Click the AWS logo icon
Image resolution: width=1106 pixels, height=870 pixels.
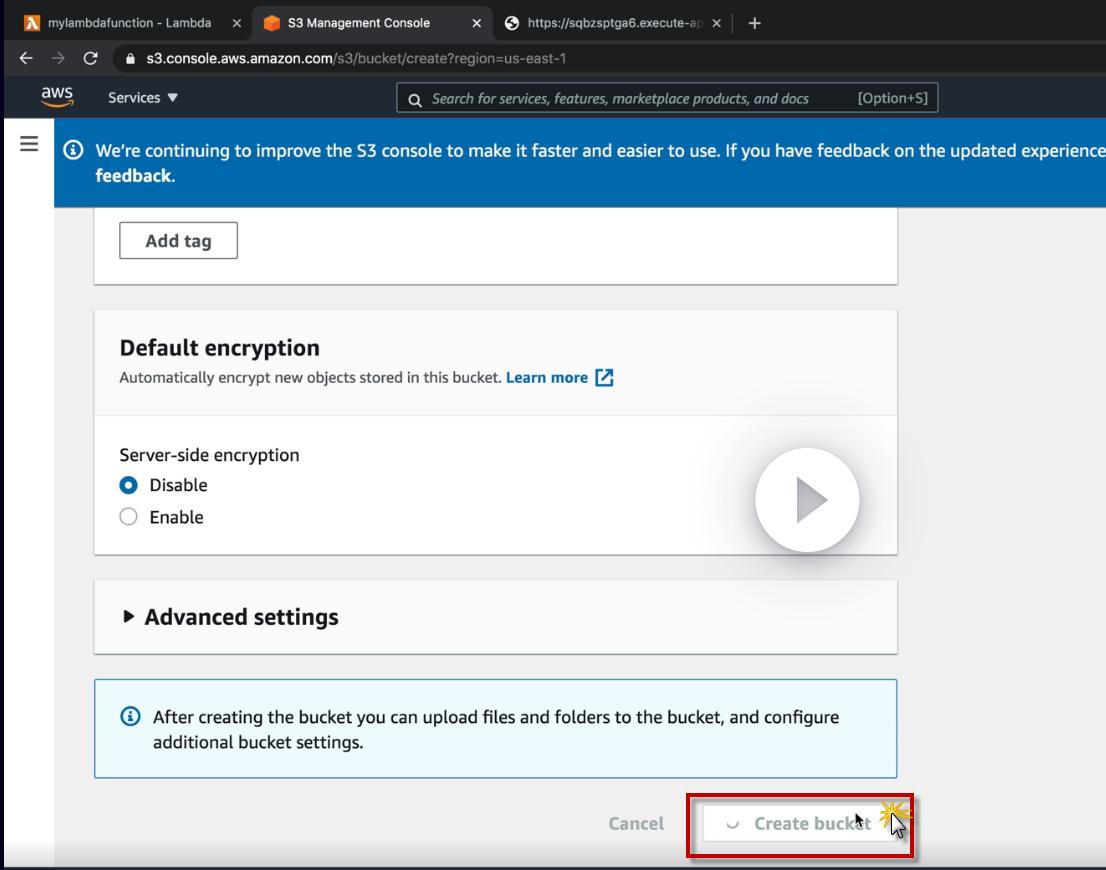pos(57,96)
